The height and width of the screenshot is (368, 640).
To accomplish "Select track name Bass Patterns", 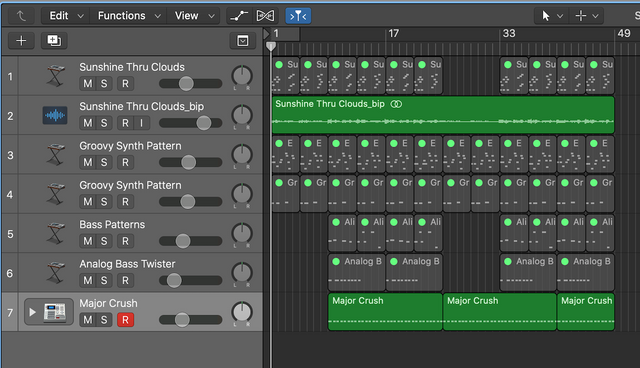I will [x=112, y=225].
